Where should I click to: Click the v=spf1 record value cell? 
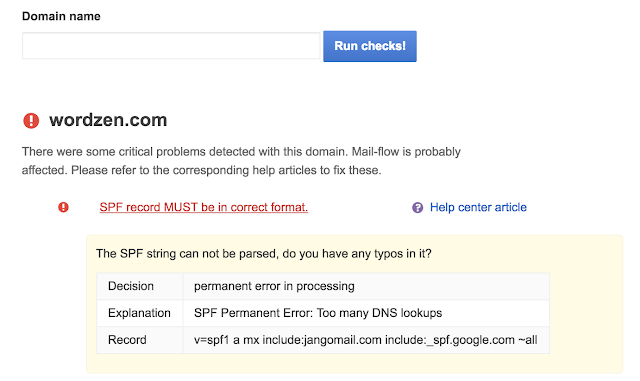tap(366, 340)
